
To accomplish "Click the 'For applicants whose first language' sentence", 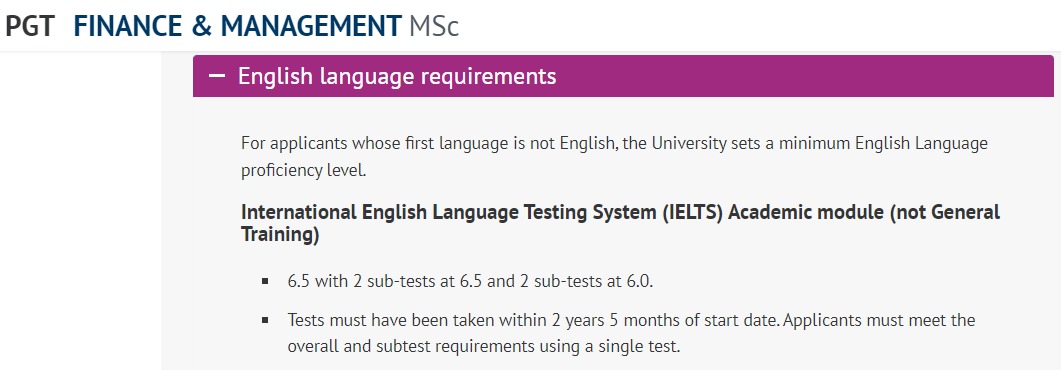I will tap(614, 143).
